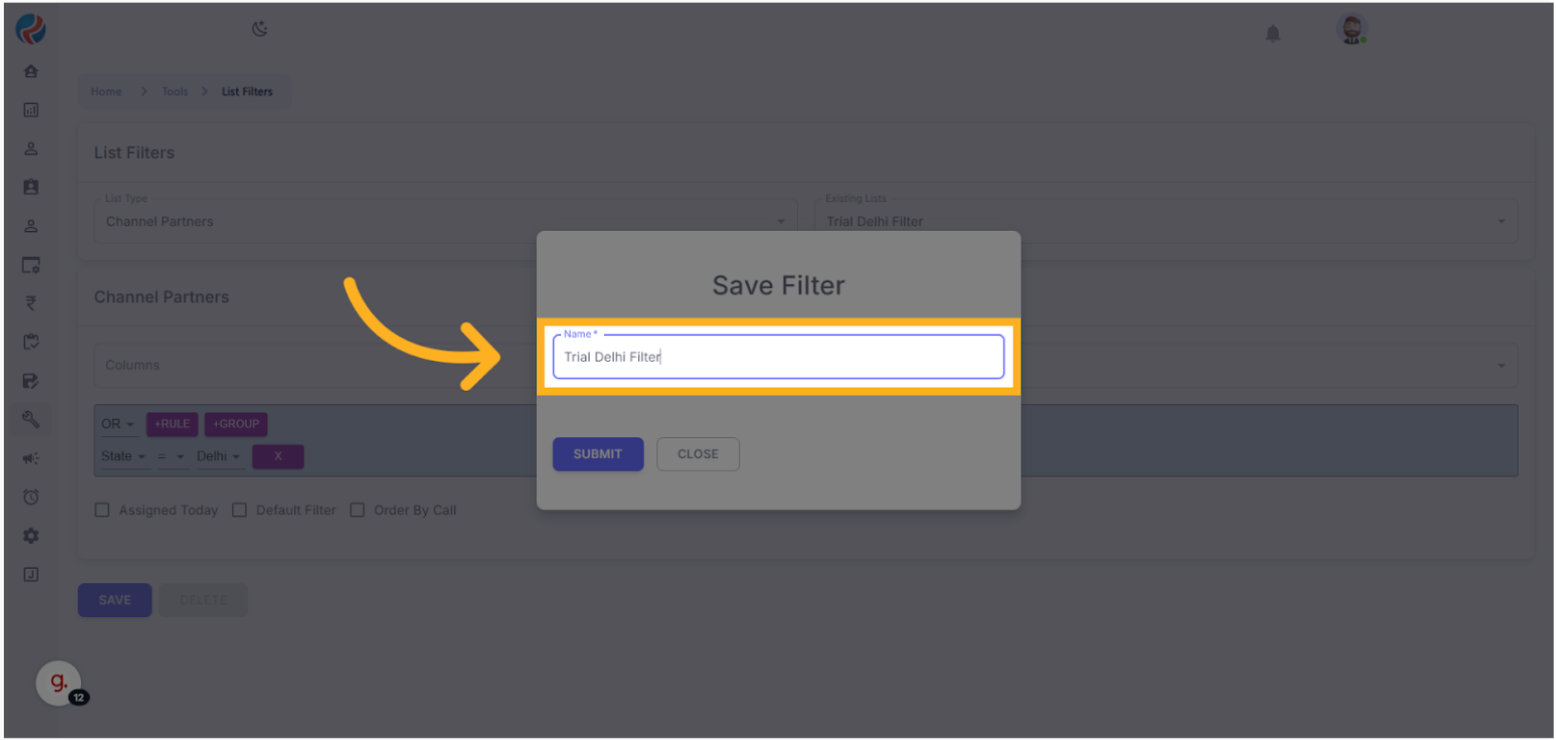Expand the List Type dropdown
1556x740 pixels.
tap(445, 221)
